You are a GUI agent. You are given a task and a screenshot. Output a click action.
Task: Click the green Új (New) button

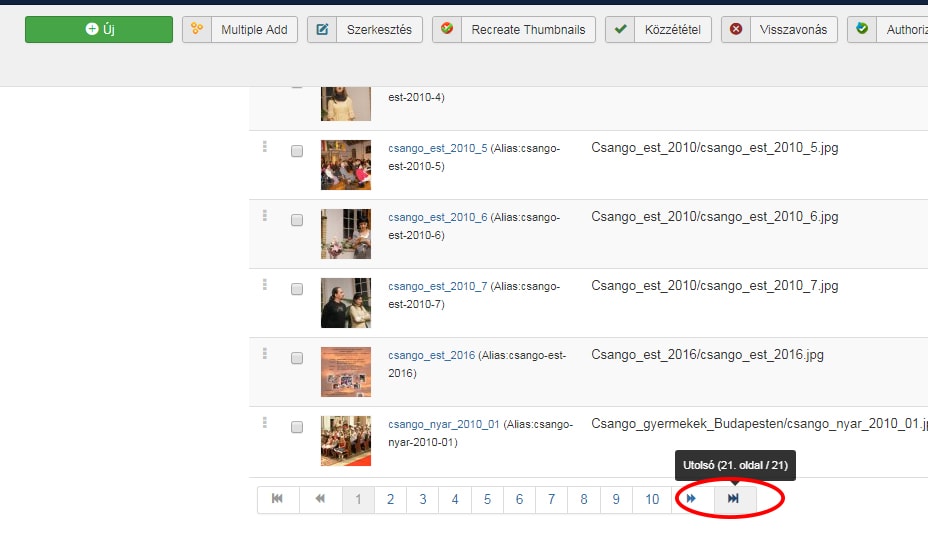pos(99,29)
